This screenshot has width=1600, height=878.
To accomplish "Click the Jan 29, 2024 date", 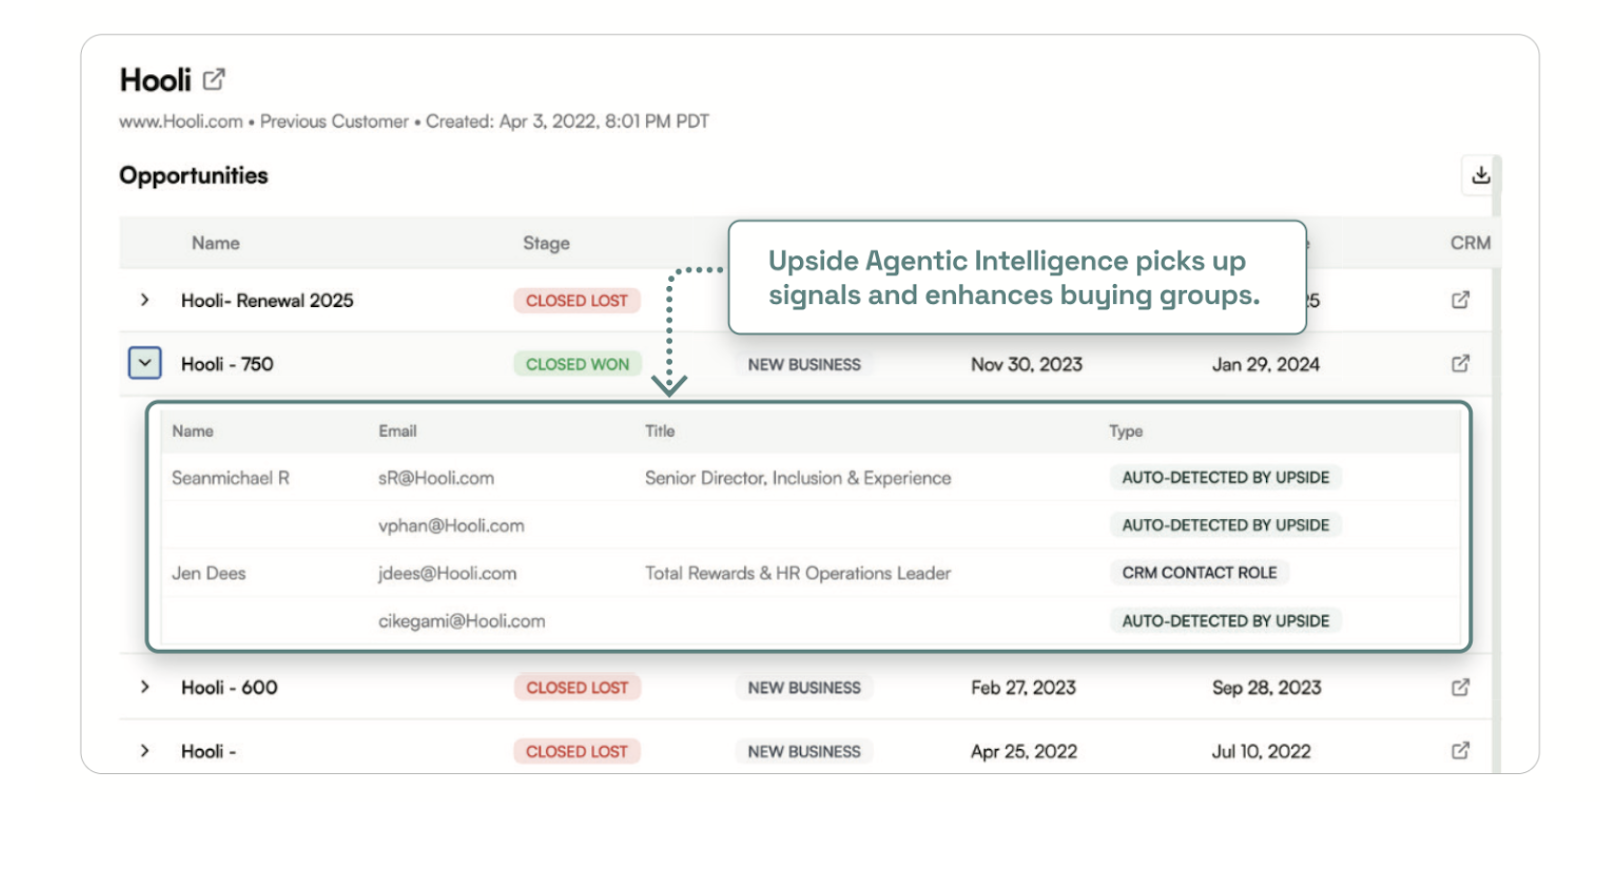I will pyautogui.click(x=1266, y=365).
